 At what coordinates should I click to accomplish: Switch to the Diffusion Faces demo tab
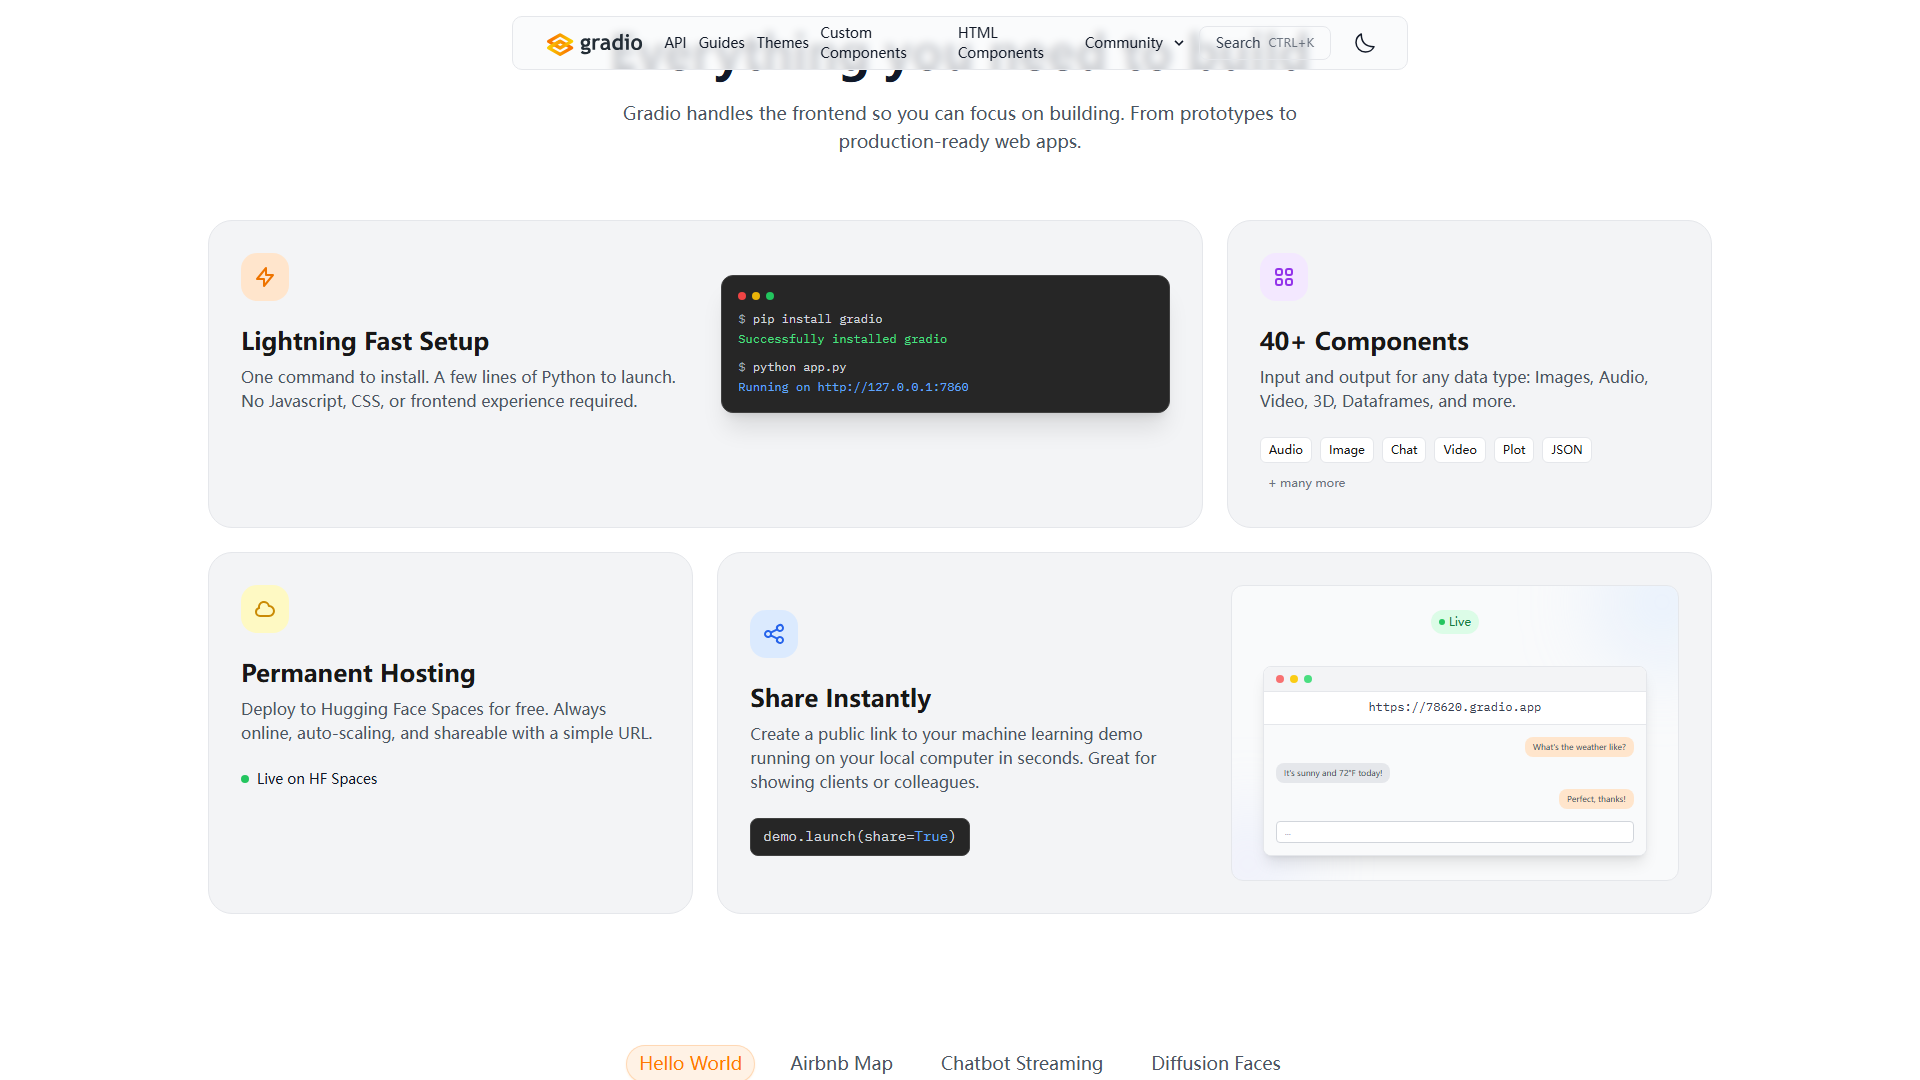(1215, 1063)
